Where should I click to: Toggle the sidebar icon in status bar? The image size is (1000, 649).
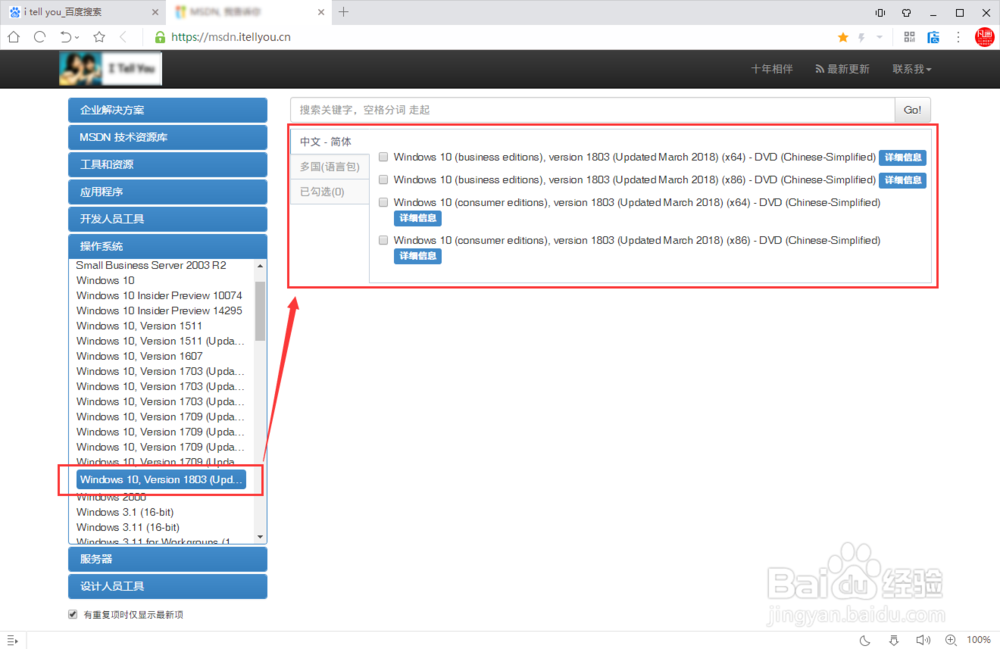(x=12, y=640)
